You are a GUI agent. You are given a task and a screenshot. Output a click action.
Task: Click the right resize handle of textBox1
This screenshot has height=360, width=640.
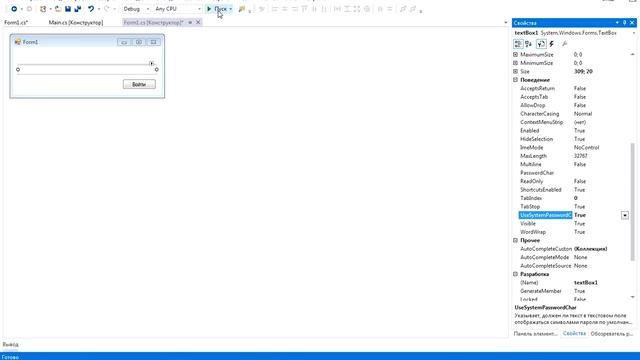pos(157,69)
